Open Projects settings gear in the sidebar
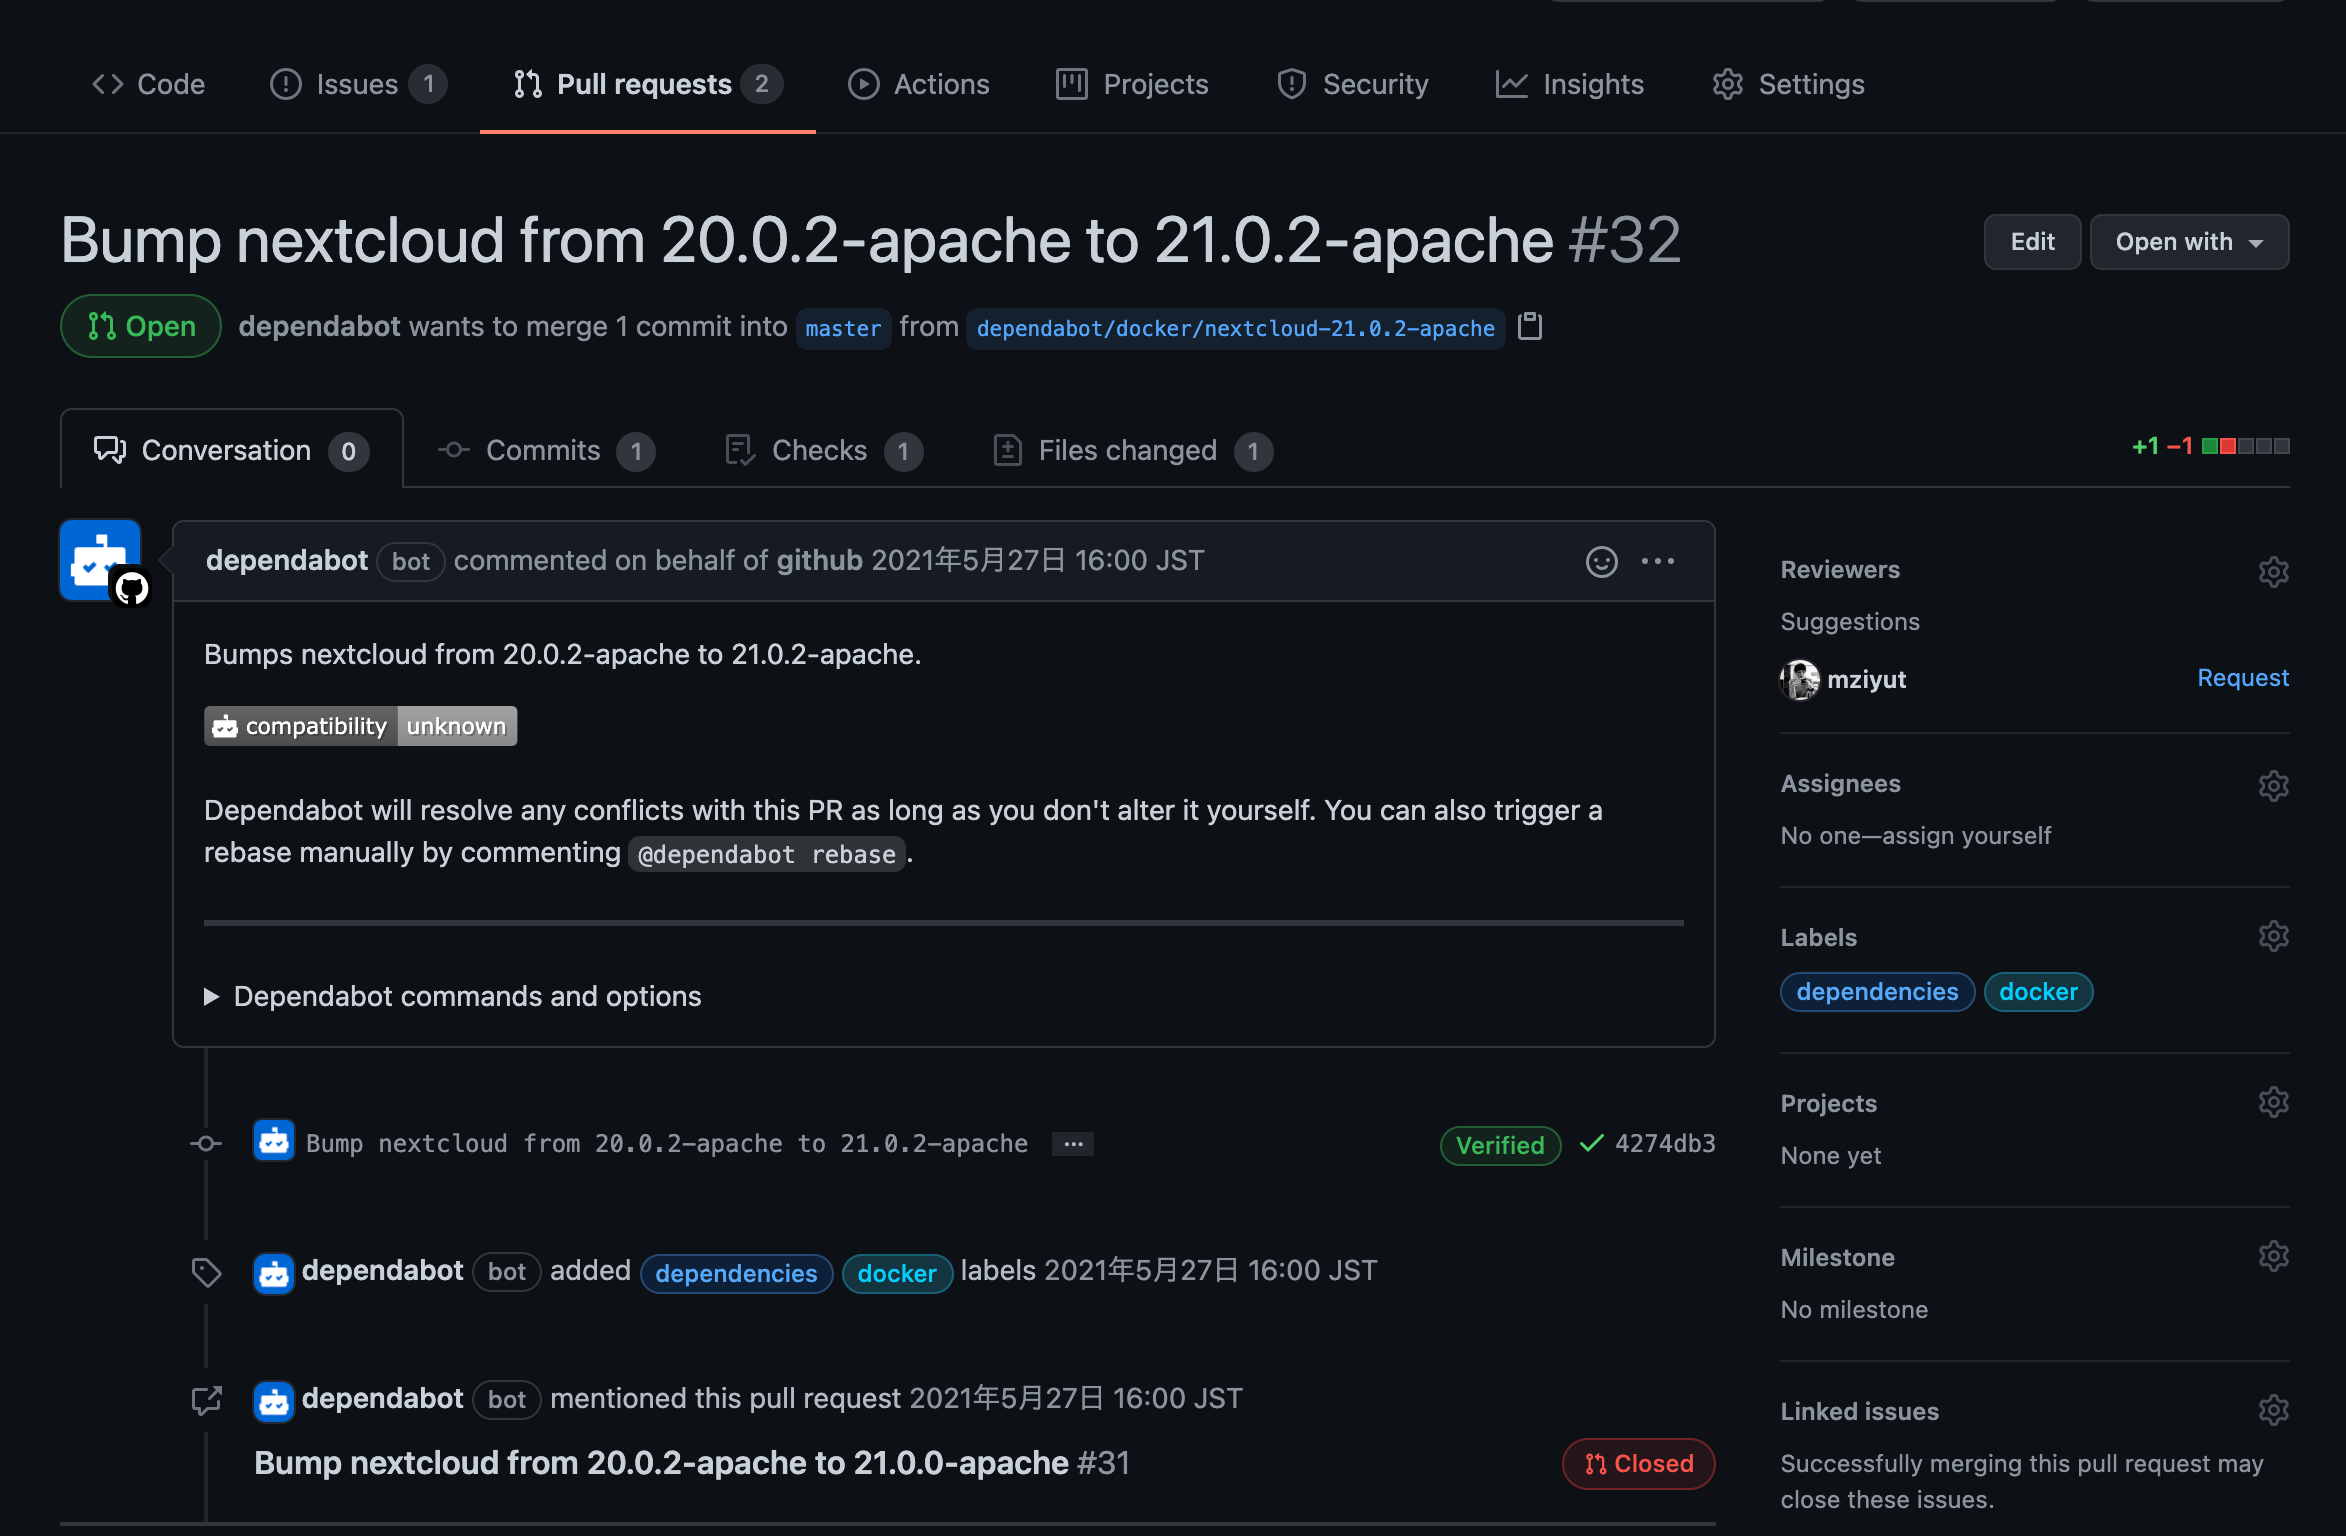This screenshot has width=2346, height=1536. point(2273,1102)
